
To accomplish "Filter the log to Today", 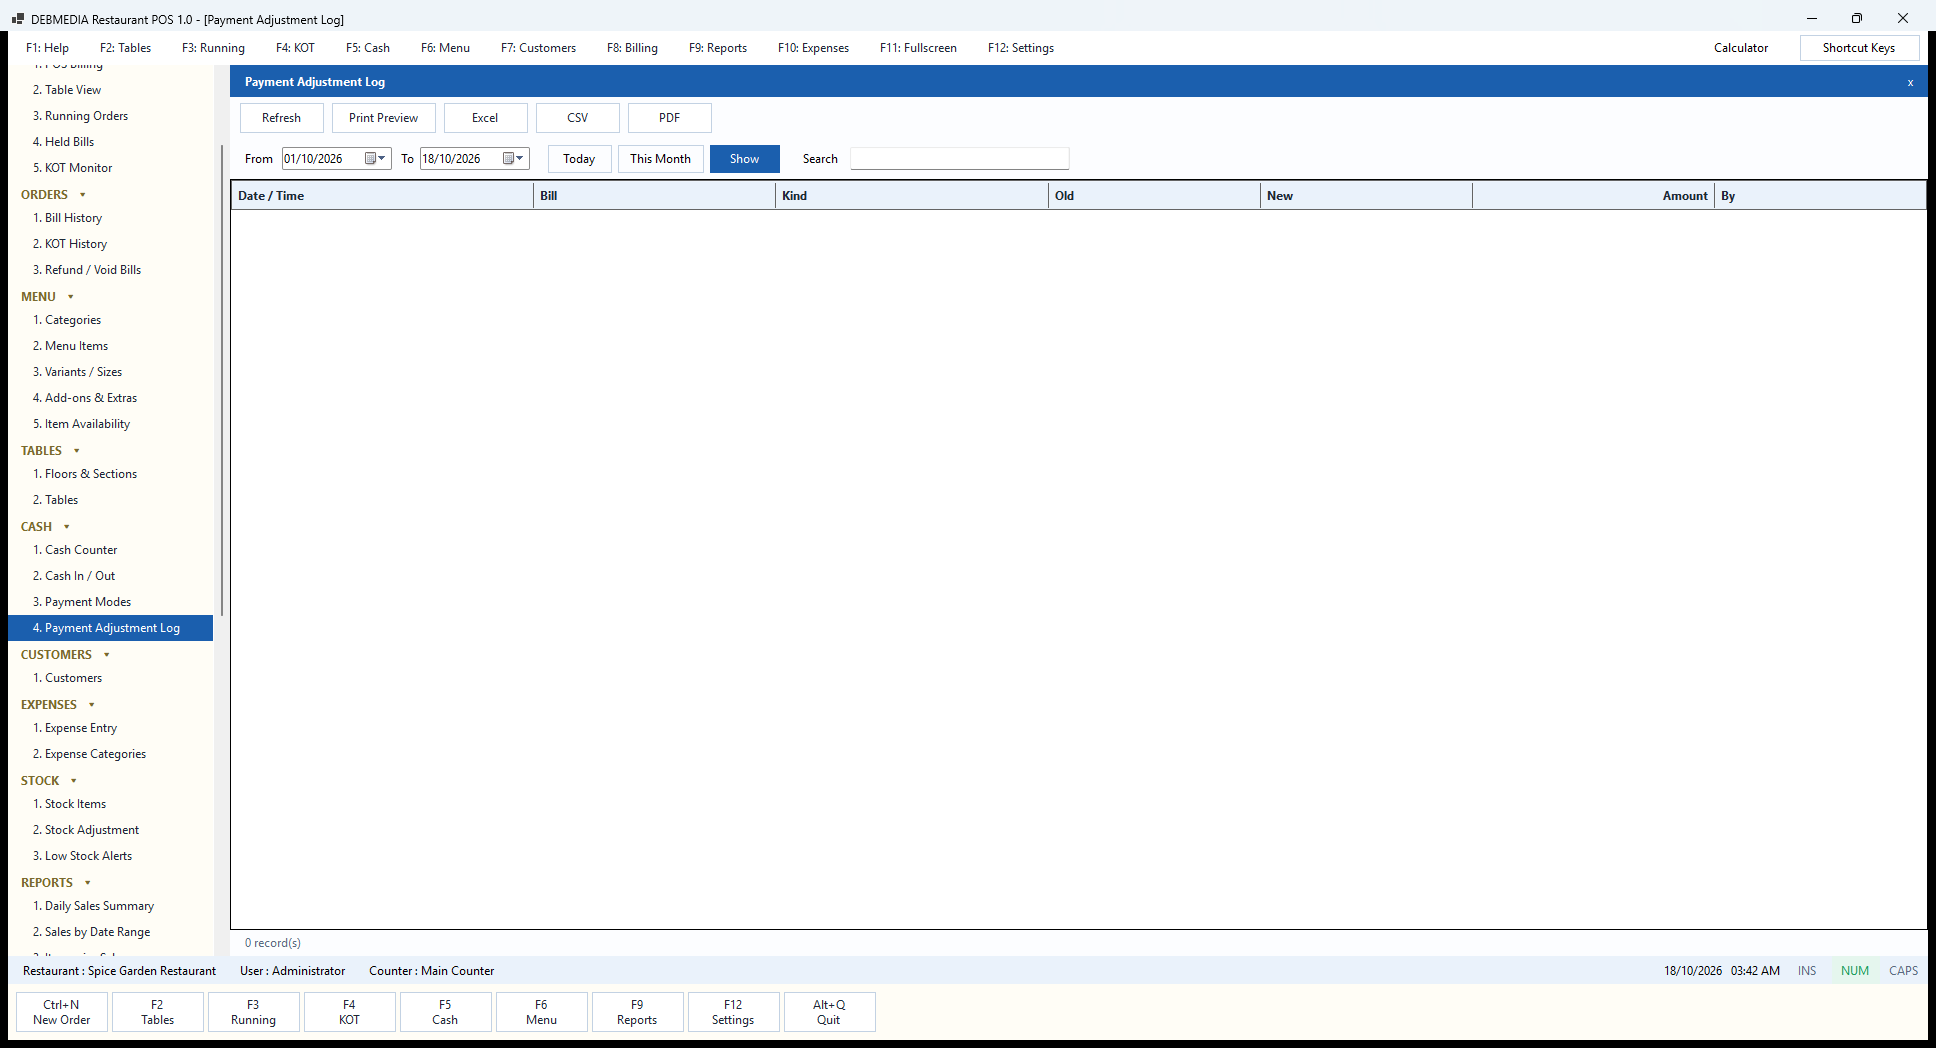I will tap(580, 159).
